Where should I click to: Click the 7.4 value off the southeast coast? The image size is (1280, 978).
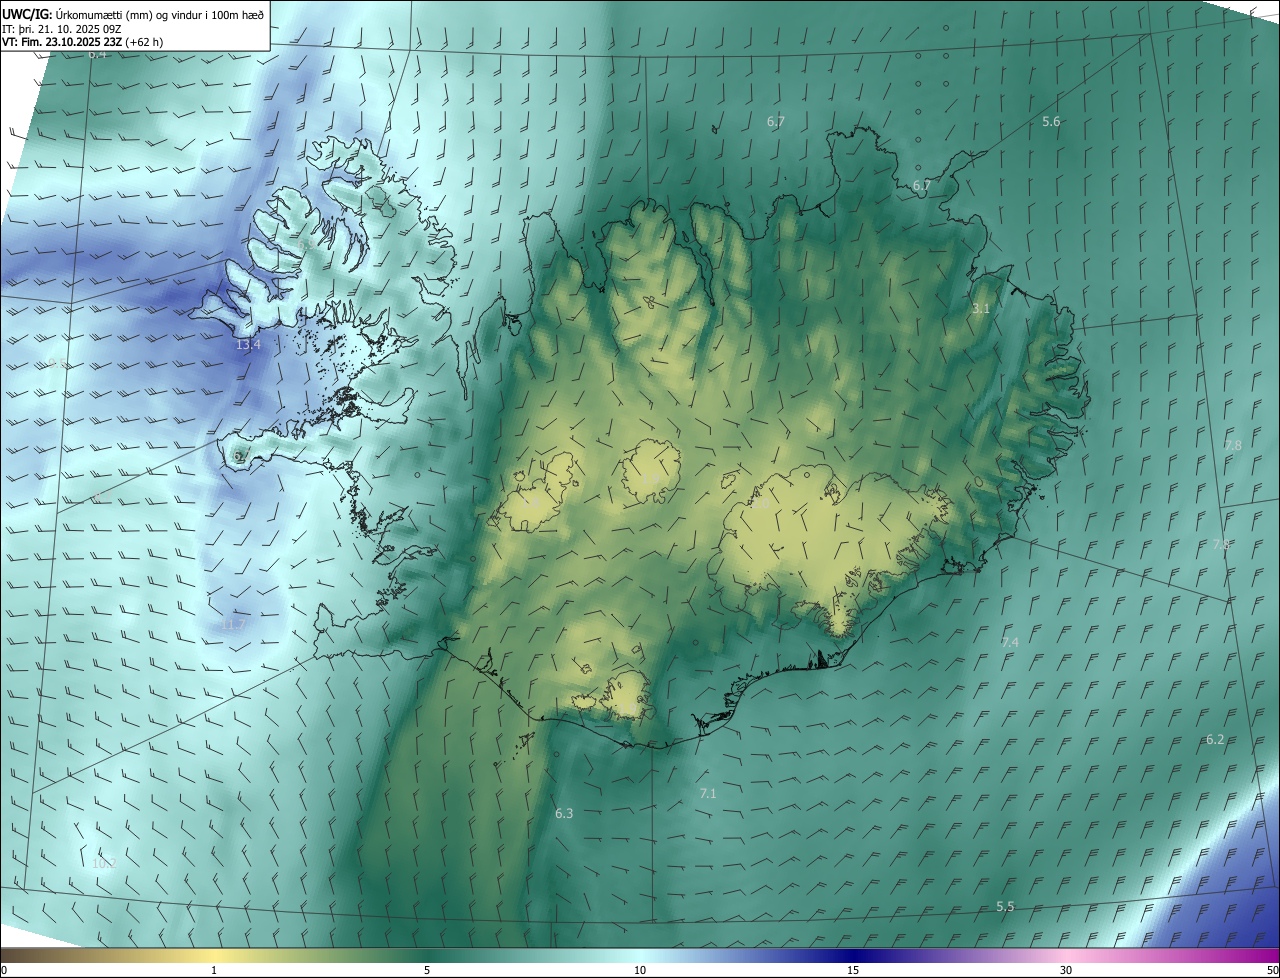coord(1009,642)
